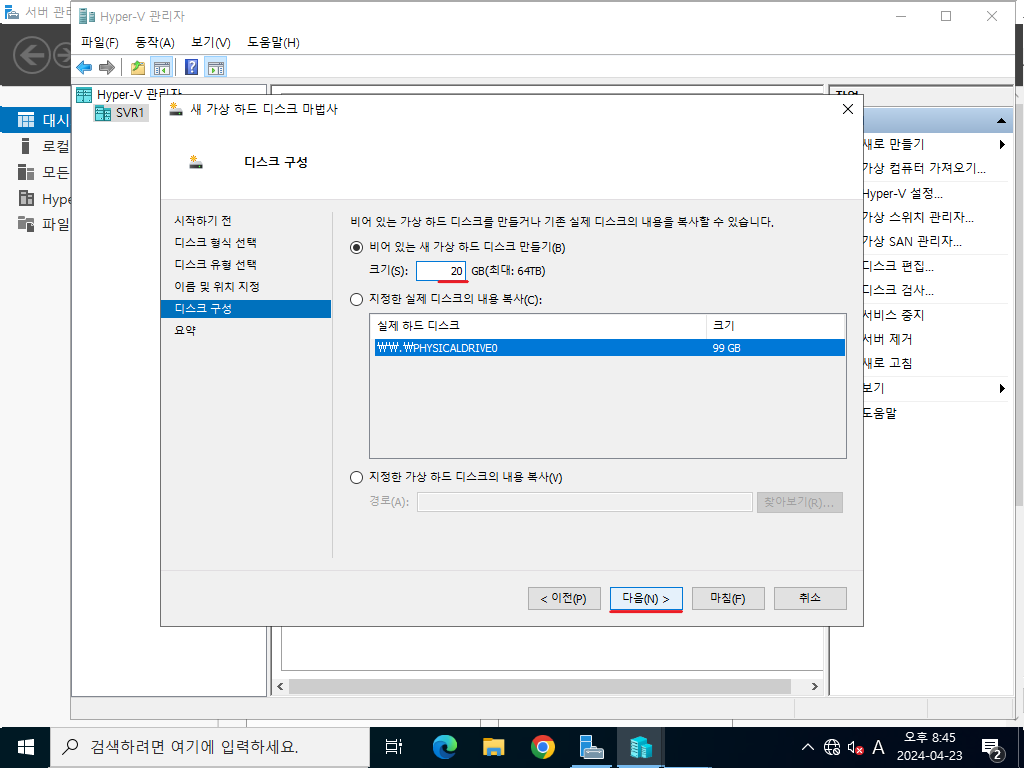Screen dimensions: 1024x768
Task: Go to 디스크 형식 선택 wizard step
Action: (216, 243)
